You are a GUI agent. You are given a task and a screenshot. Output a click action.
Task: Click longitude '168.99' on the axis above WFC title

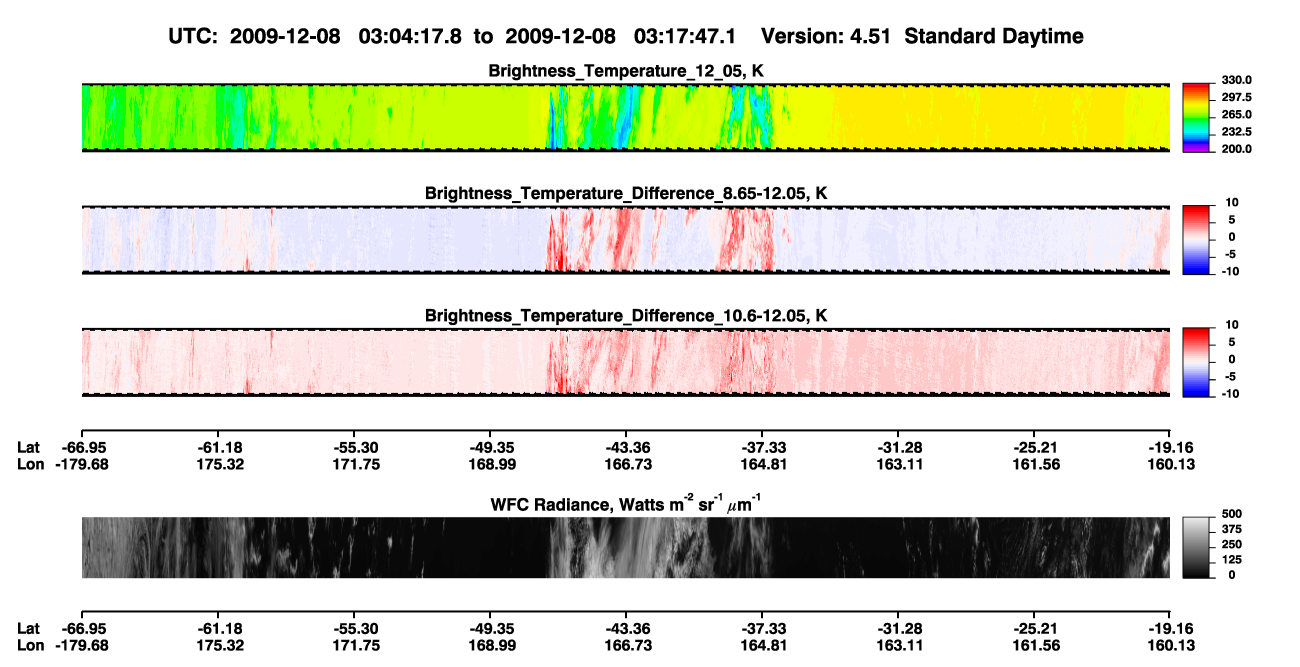(x=490, y=464)
